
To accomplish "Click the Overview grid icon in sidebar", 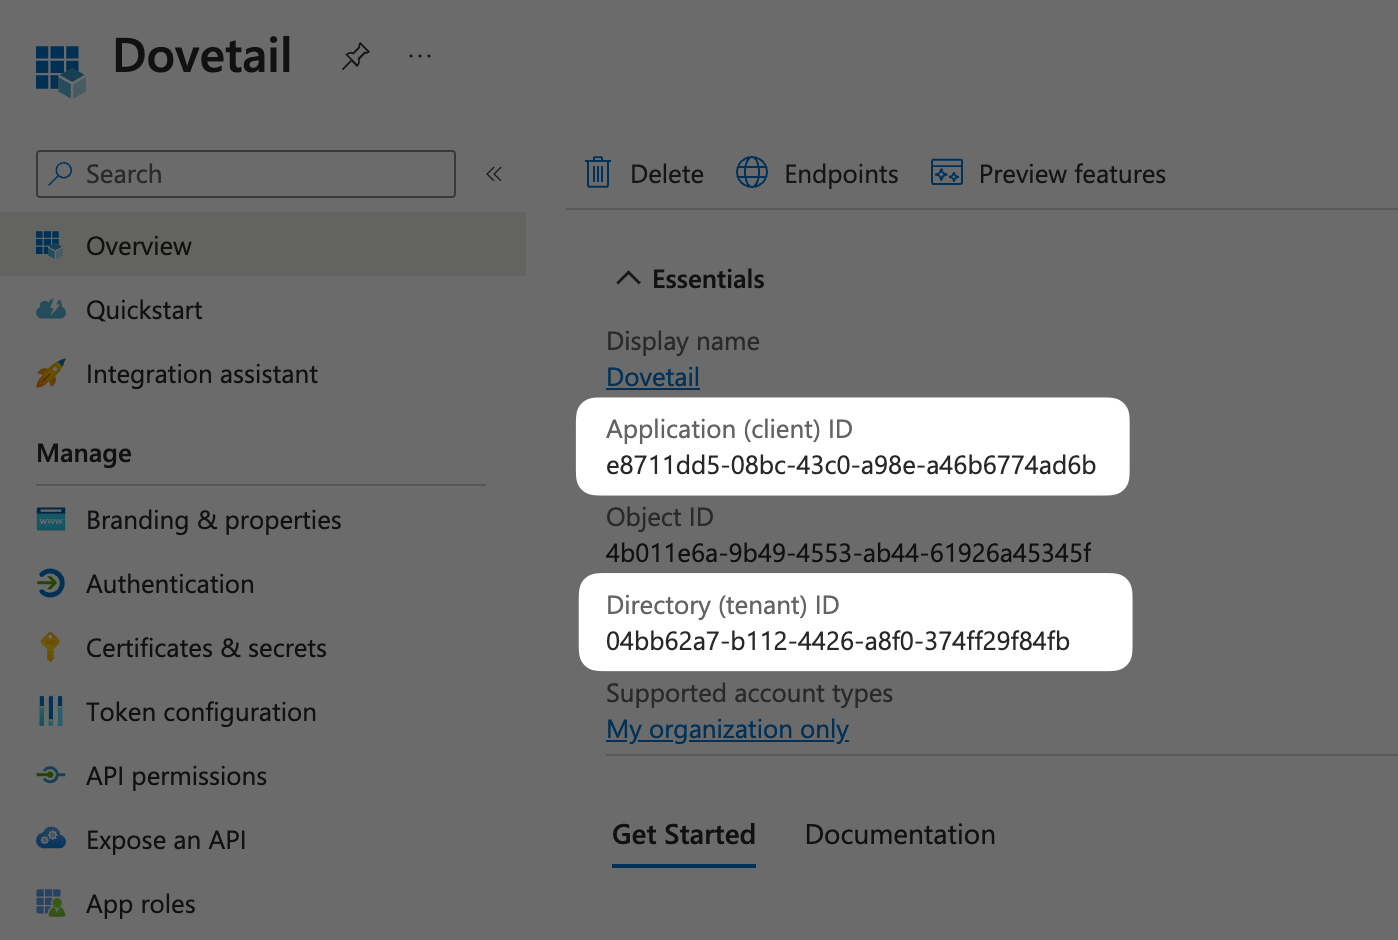I will coord(49,244).
